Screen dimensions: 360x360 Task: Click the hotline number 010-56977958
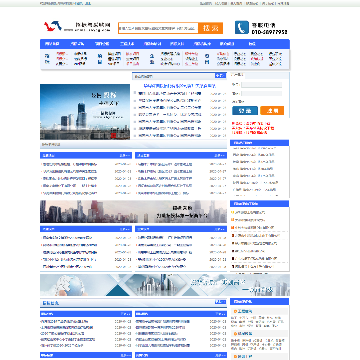269,32
